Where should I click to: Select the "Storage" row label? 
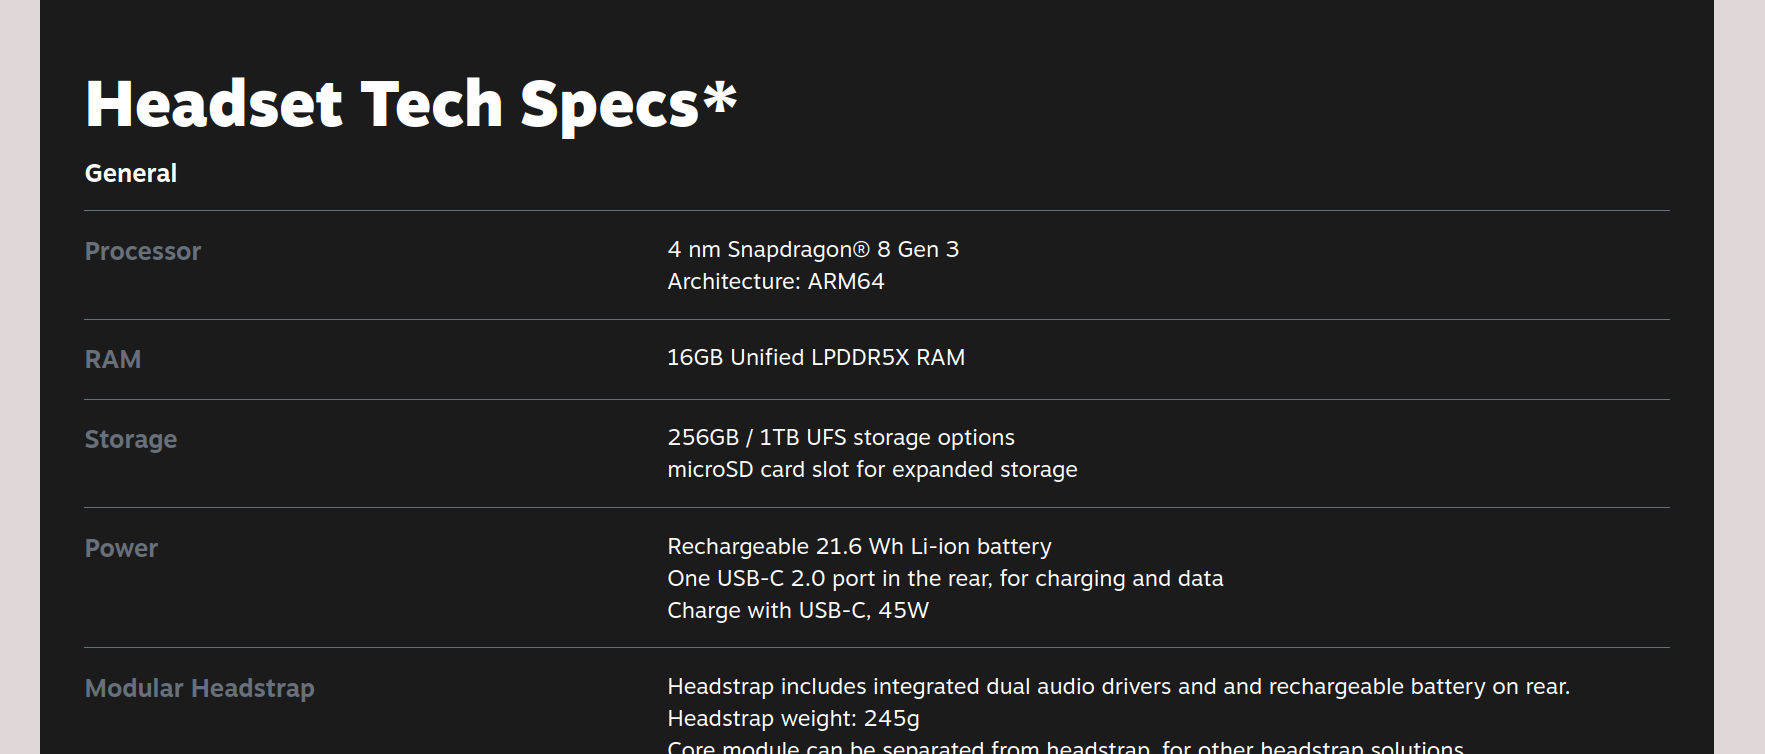click(x=131, y=439)
